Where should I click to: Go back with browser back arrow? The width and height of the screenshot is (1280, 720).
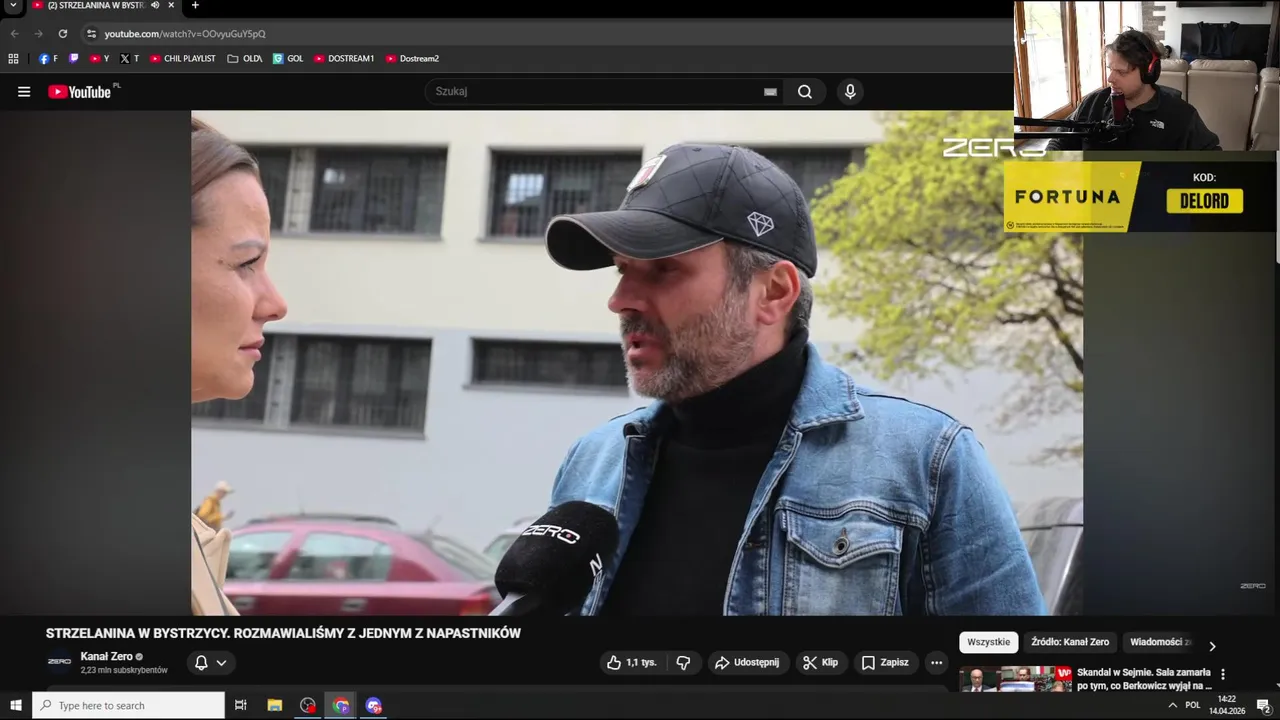pyautogui.click(x=14, y=34)
